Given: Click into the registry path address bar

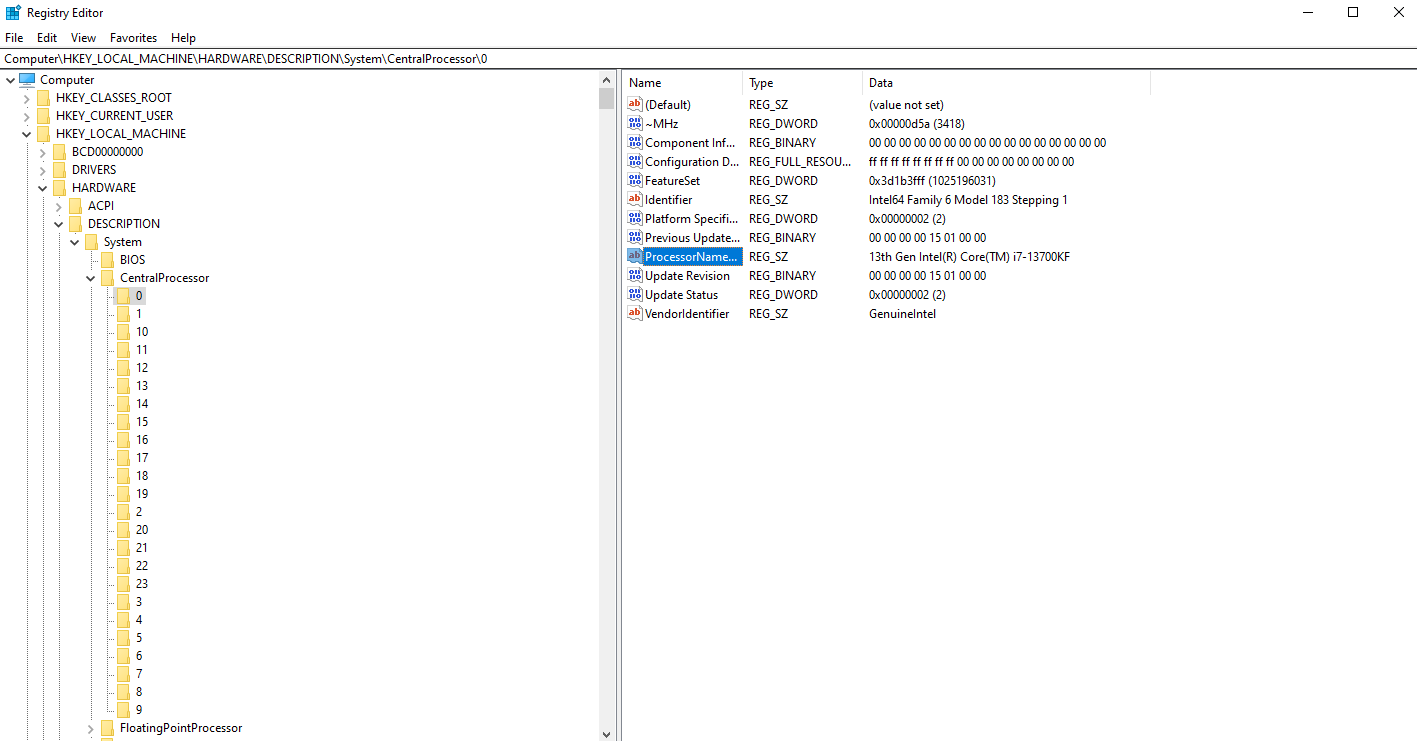Looking at the screenshot, I should [708, 59].
